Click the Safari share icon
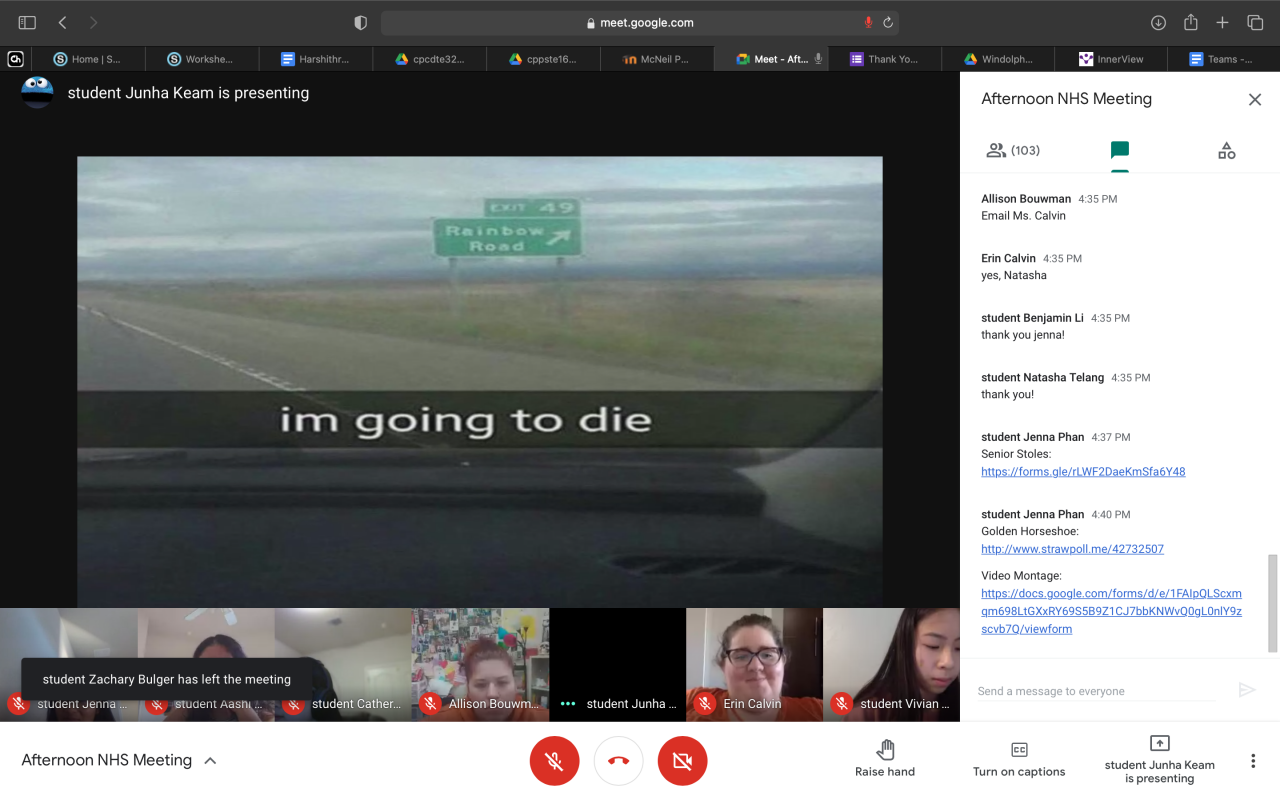Screen dimensions: 1280x800 (x=1190, y=22)
